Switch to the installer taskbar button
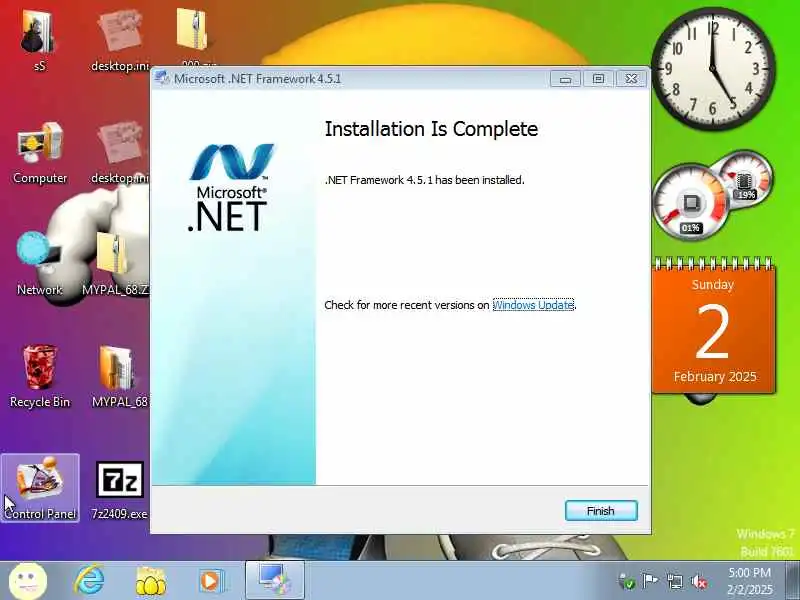This screenshot has width=800, height=600. (x=274, y=580)
